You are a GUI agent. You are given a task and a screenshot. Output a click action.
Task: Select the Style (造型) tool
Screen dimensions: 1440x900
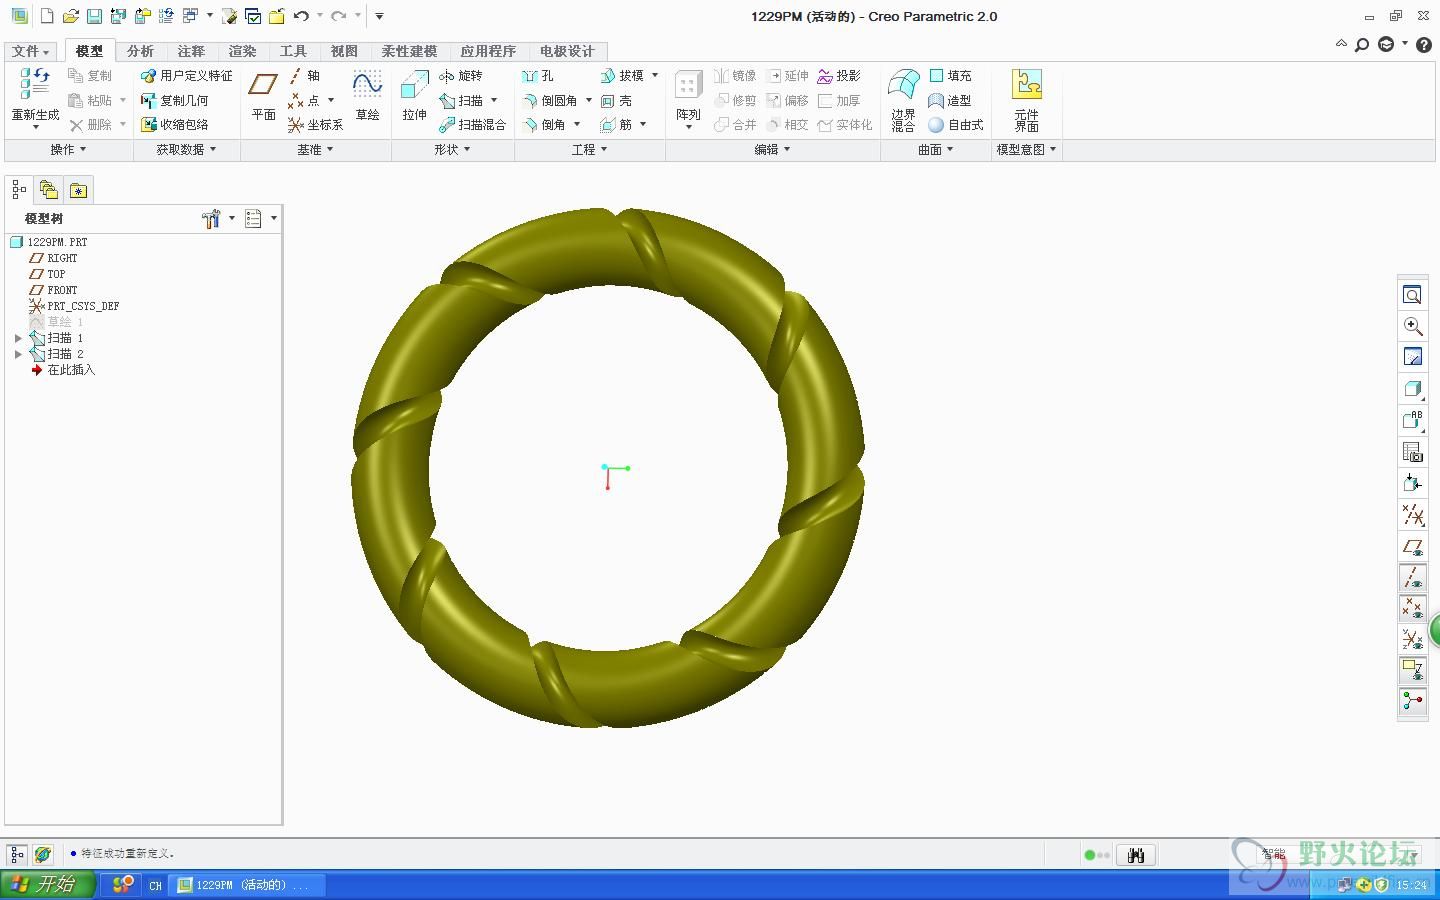coord(950,100)
